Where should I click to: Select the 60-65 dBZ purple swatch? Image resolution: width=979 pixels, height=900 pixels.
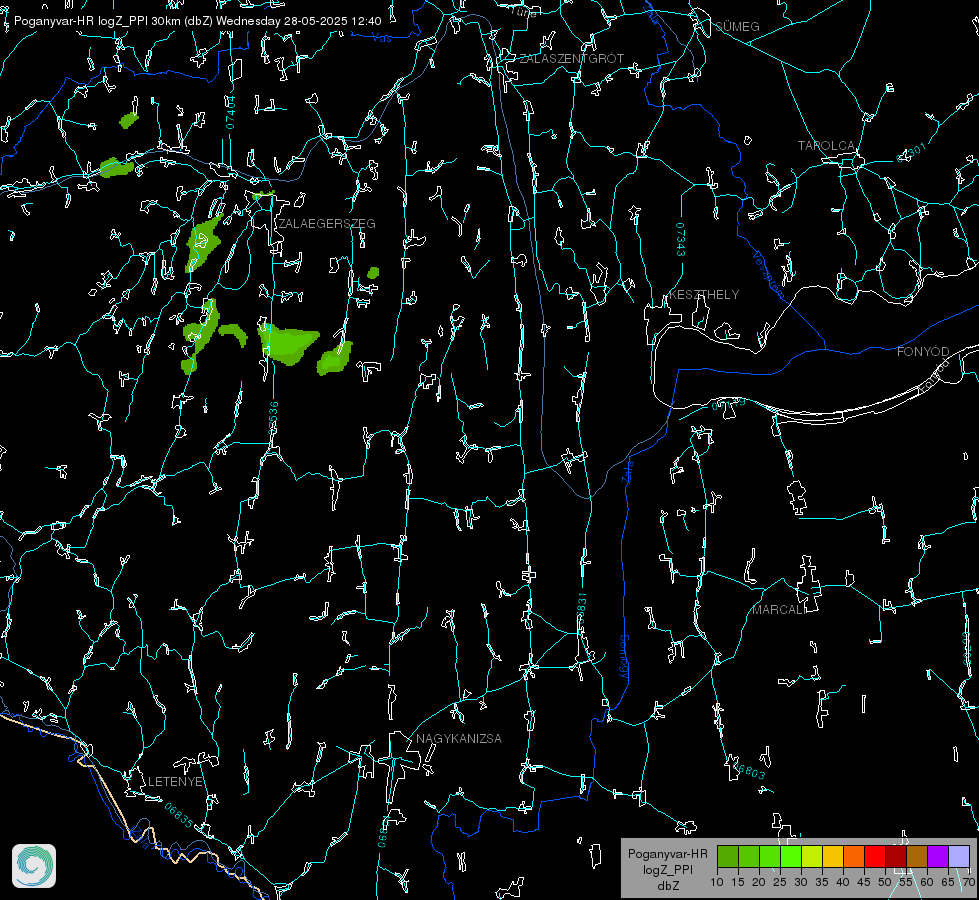click(938, 856)
